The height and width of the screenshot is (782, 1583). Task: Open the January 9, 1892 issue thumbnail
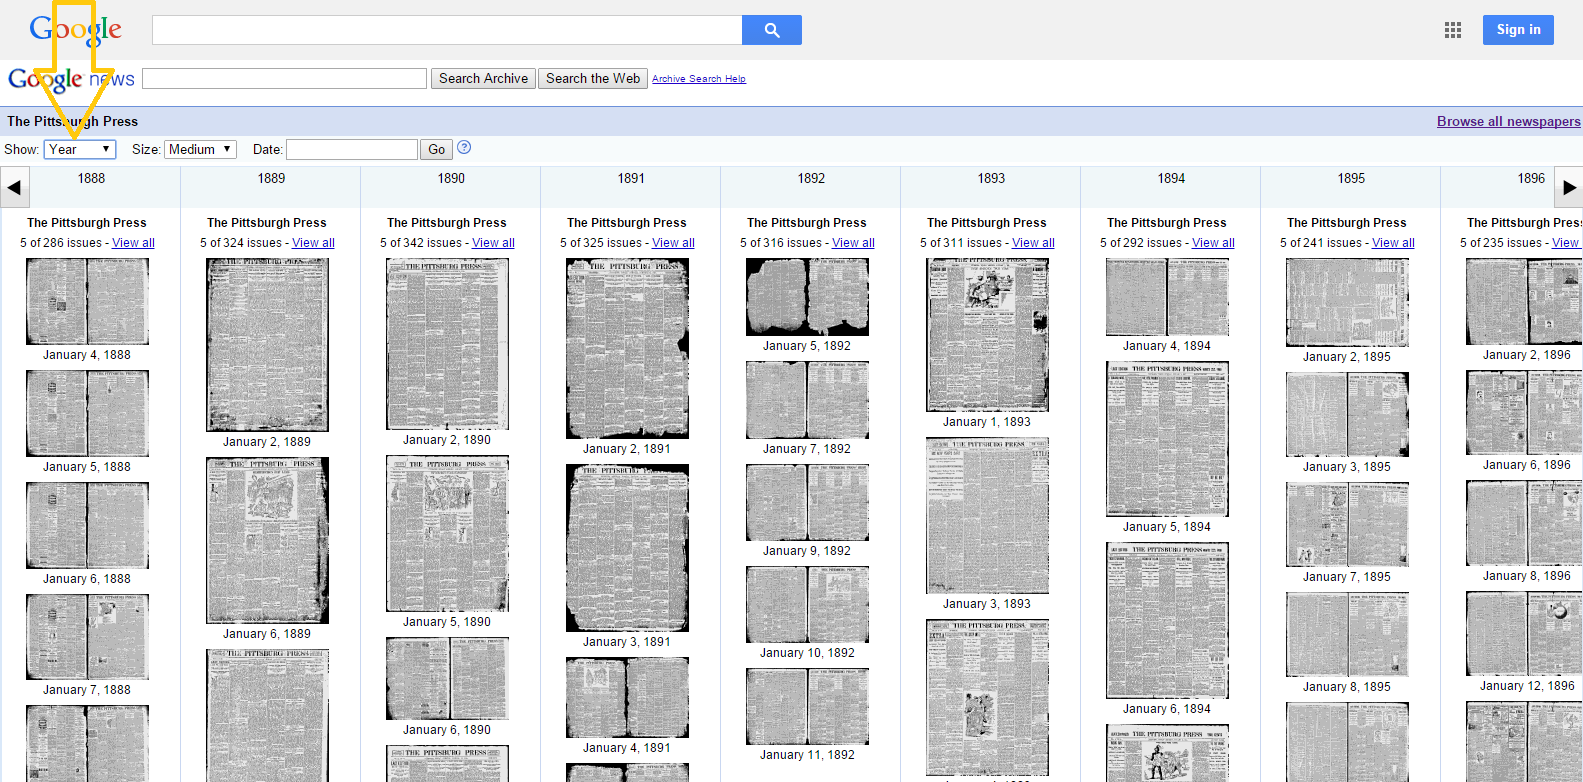point(807,502)
